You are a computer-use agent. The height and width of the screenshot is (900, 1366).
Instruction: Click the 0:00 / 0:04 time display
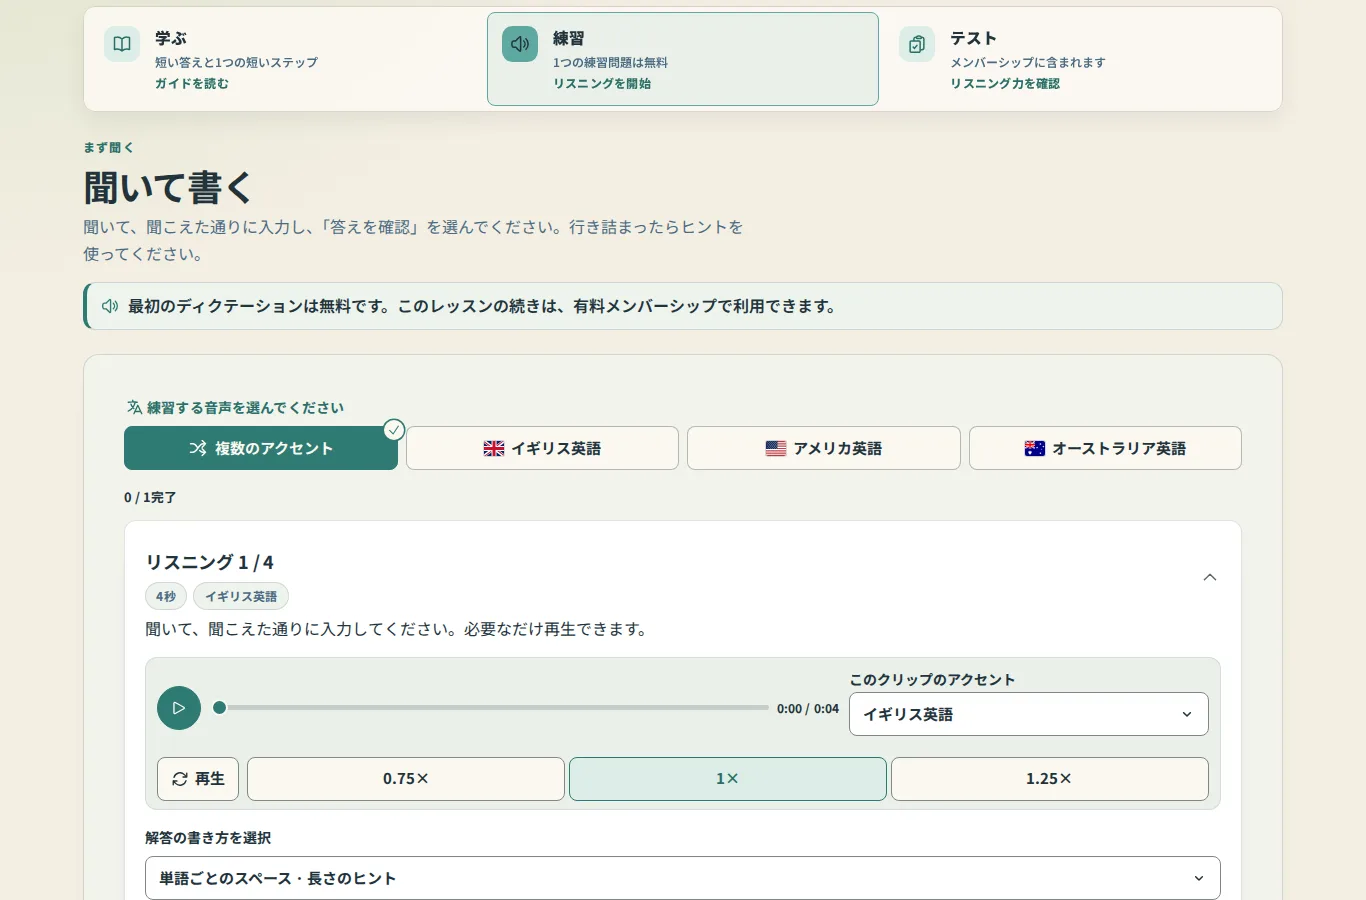808,709
